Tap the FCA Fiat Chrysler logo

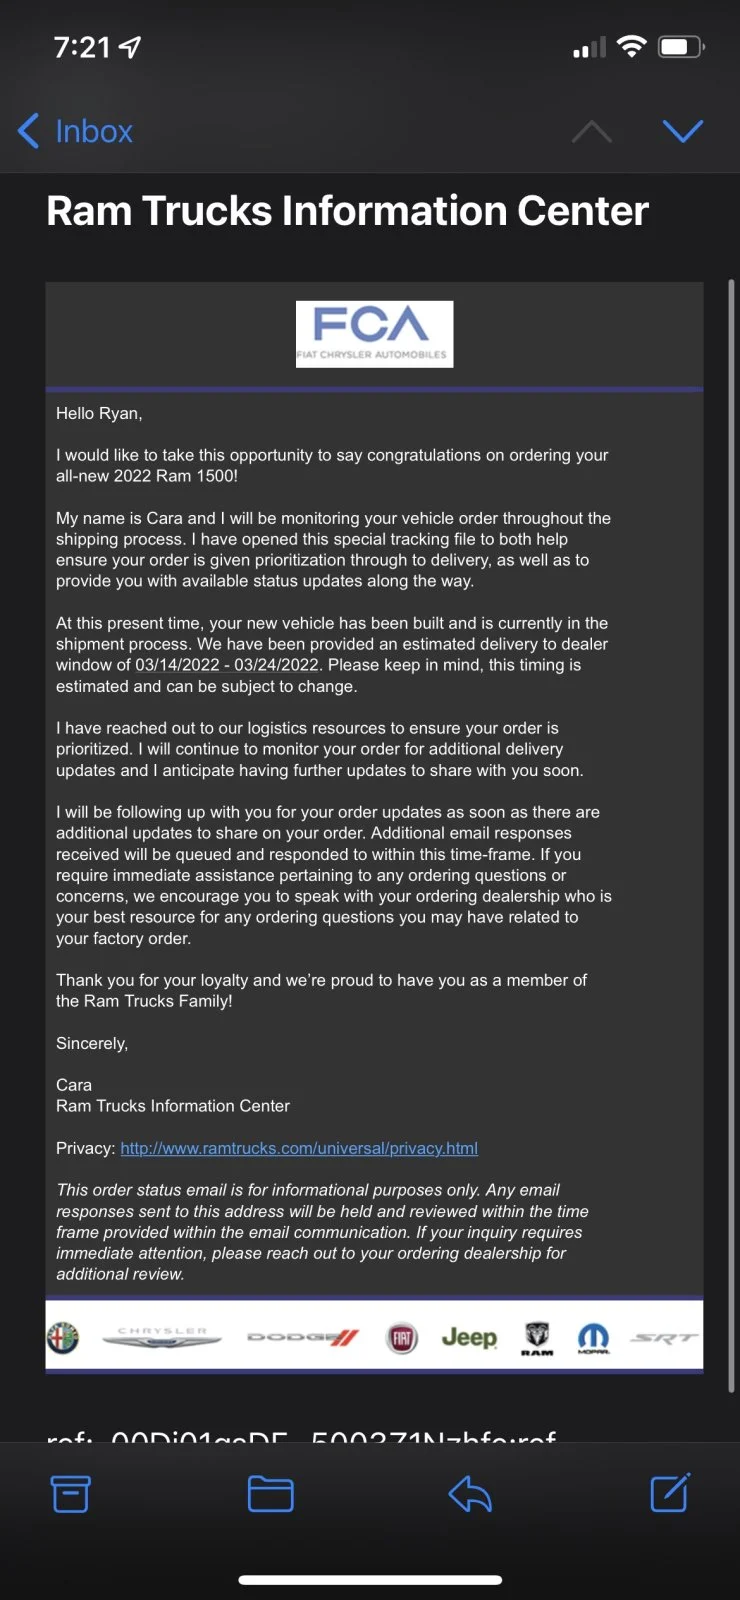pyautogui.click(x=374, y=334)
